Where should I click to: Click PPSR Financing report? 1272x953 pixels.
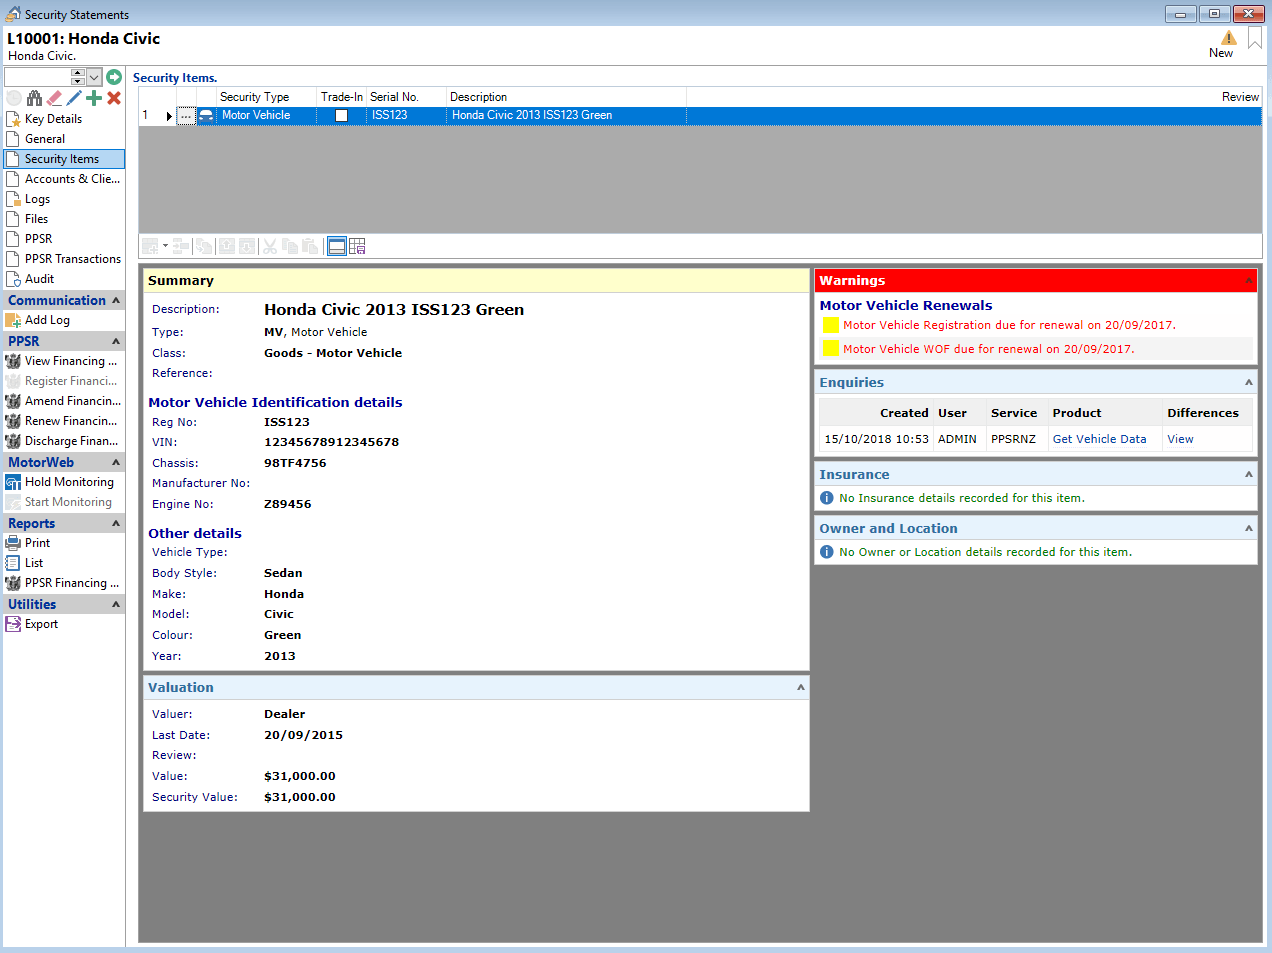(64, 583)
